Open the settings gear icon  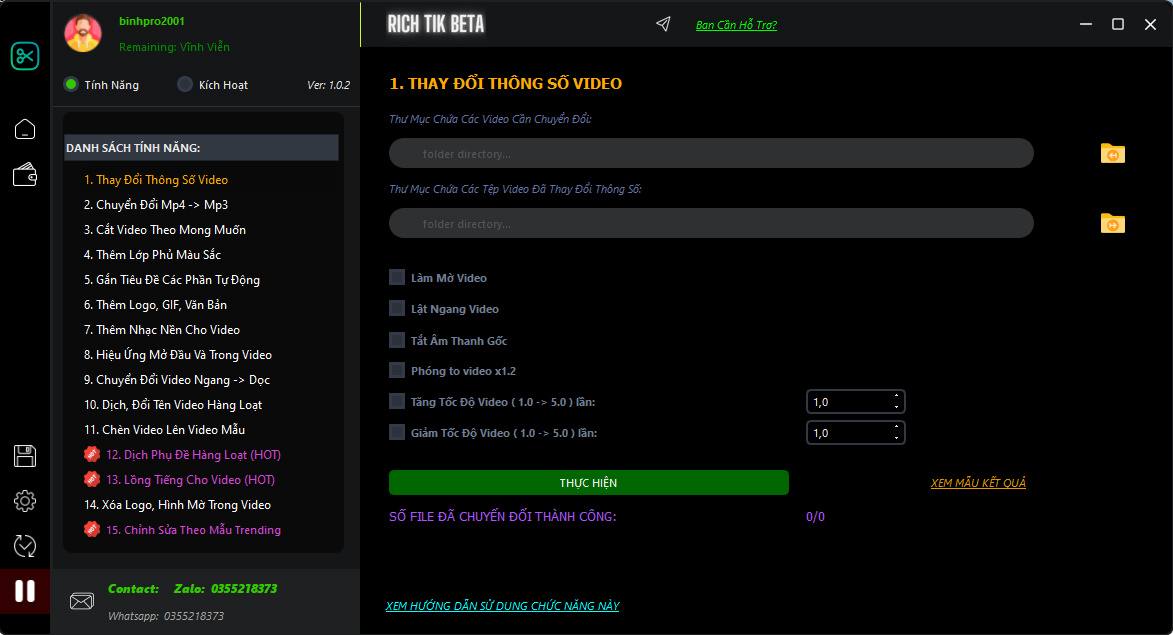25,501
